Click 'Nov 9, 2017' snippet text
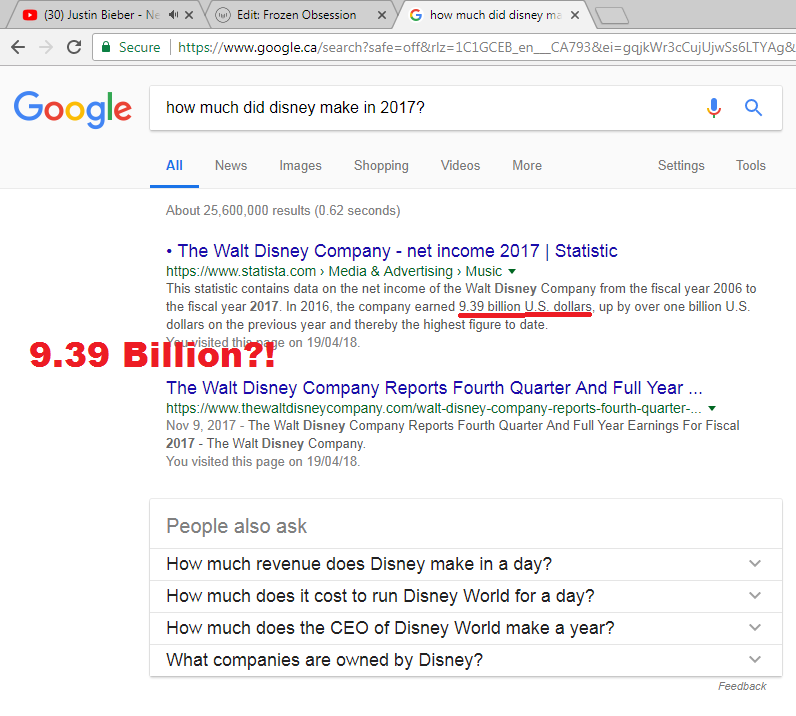796x716 pixels. (x=201, y=426)
